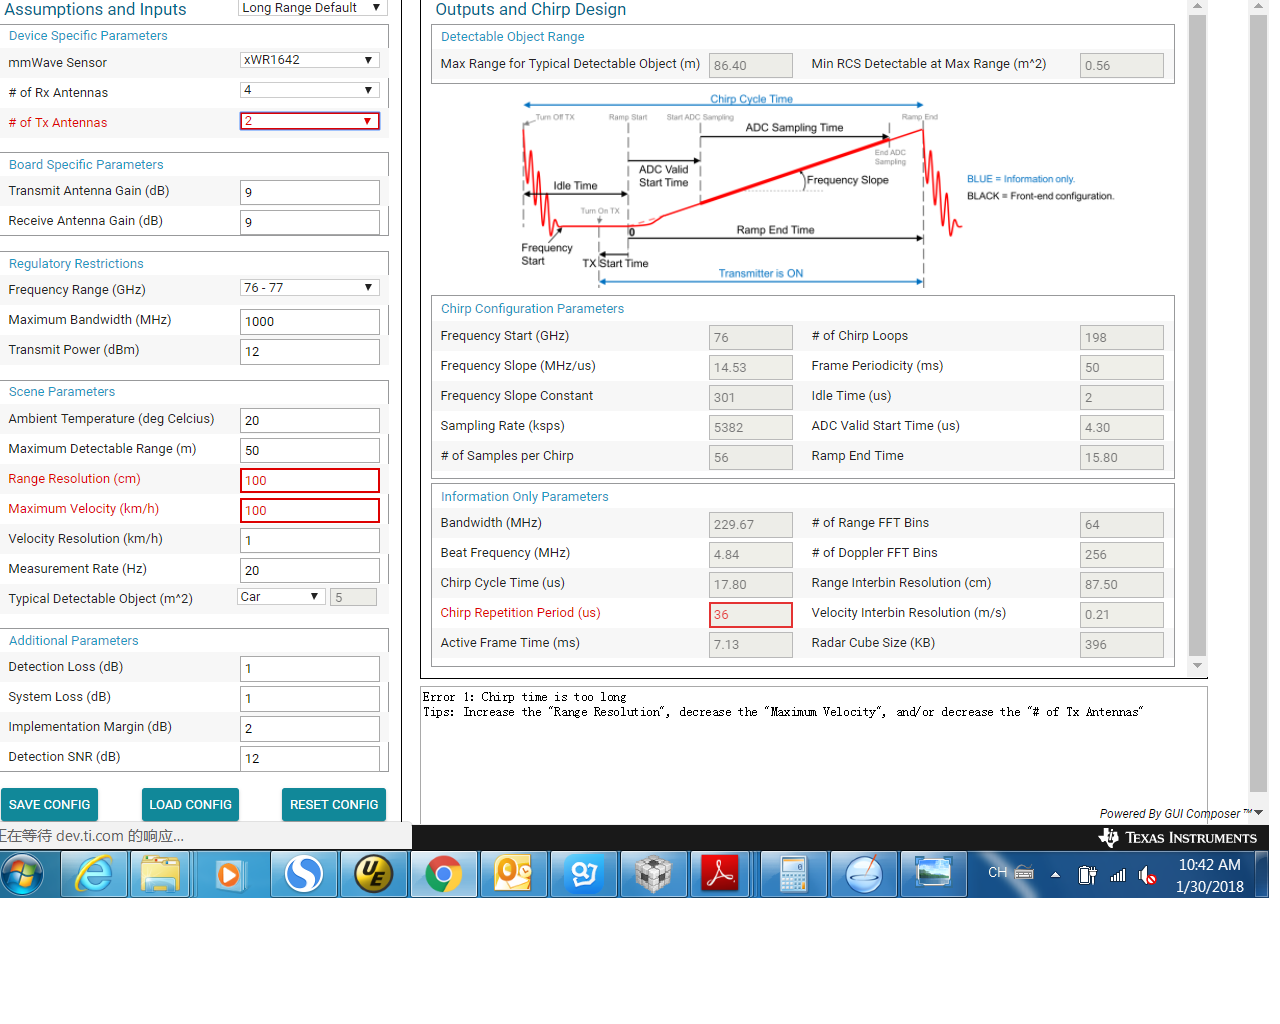The width and height of the screenshot is (1280, 1024).
Task: Open the picture viewer taskbar icon
Action: pyautogui.click(x=934, y=875)
